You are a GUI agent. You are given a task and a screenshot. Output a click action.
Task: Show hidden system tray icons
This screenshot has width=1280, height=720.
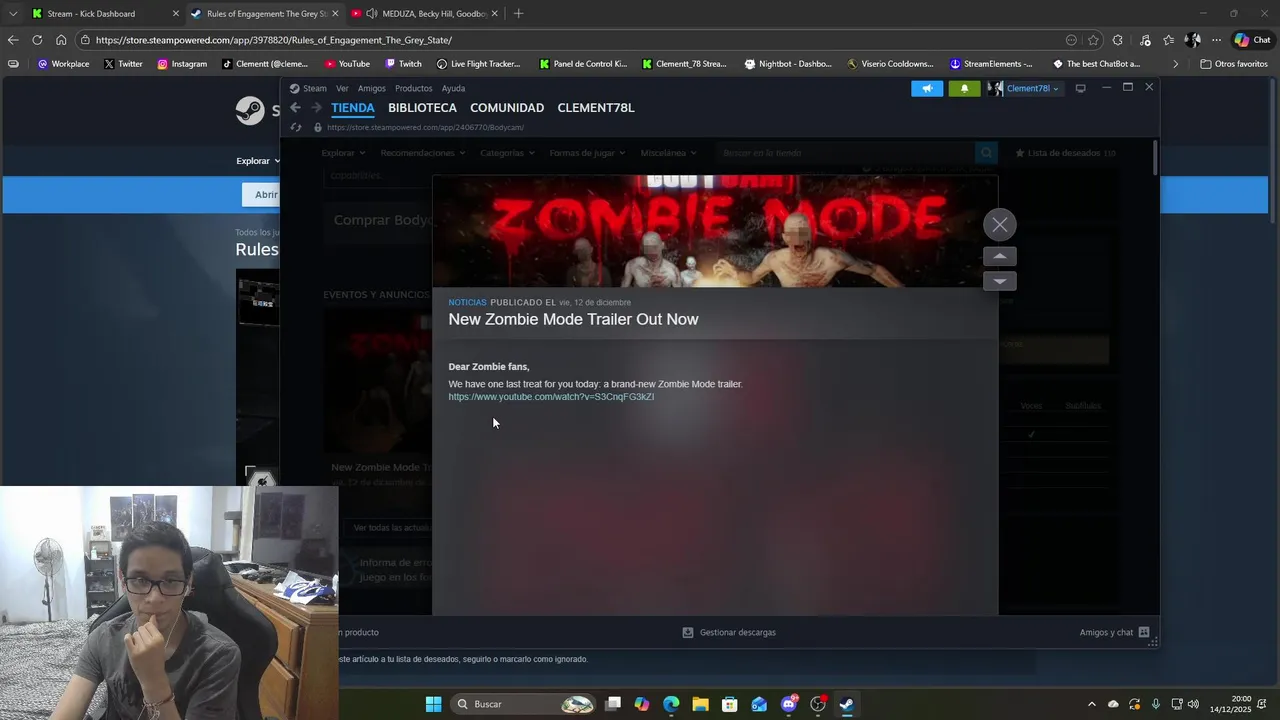[1091, 704]
